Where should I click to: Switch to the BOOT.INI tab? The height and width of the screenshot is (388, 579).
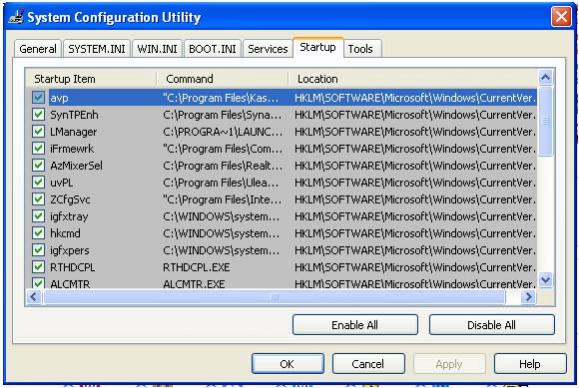click(x=212, y=49)
